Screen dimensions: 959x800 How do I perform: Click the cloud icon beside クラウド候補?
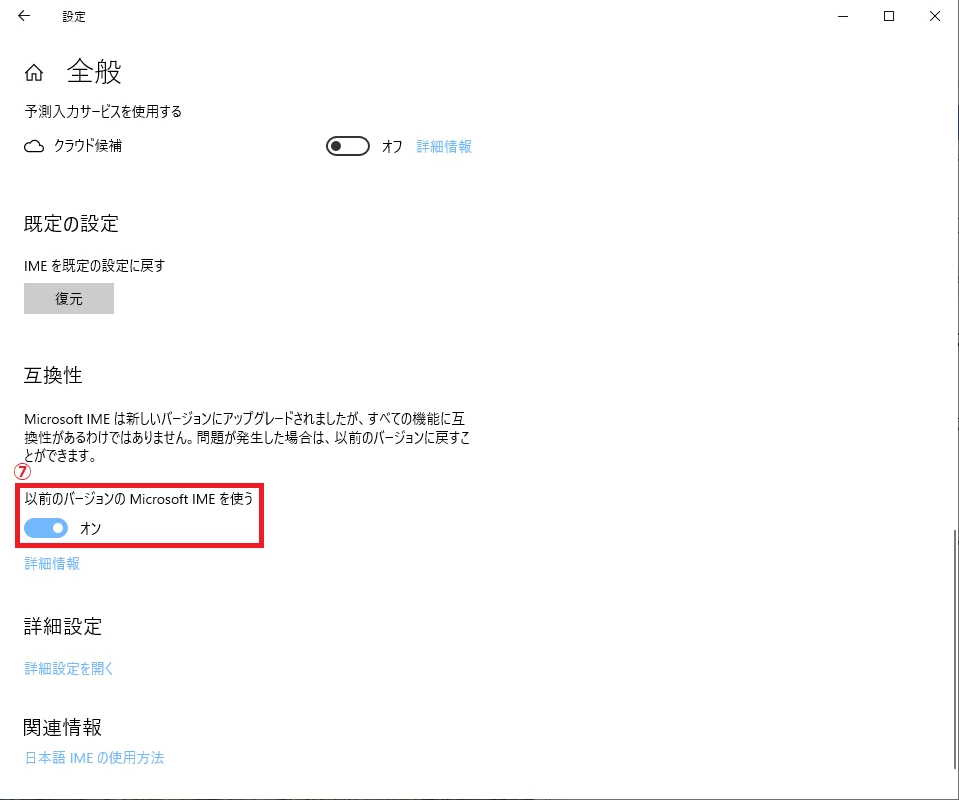[34, 147]
